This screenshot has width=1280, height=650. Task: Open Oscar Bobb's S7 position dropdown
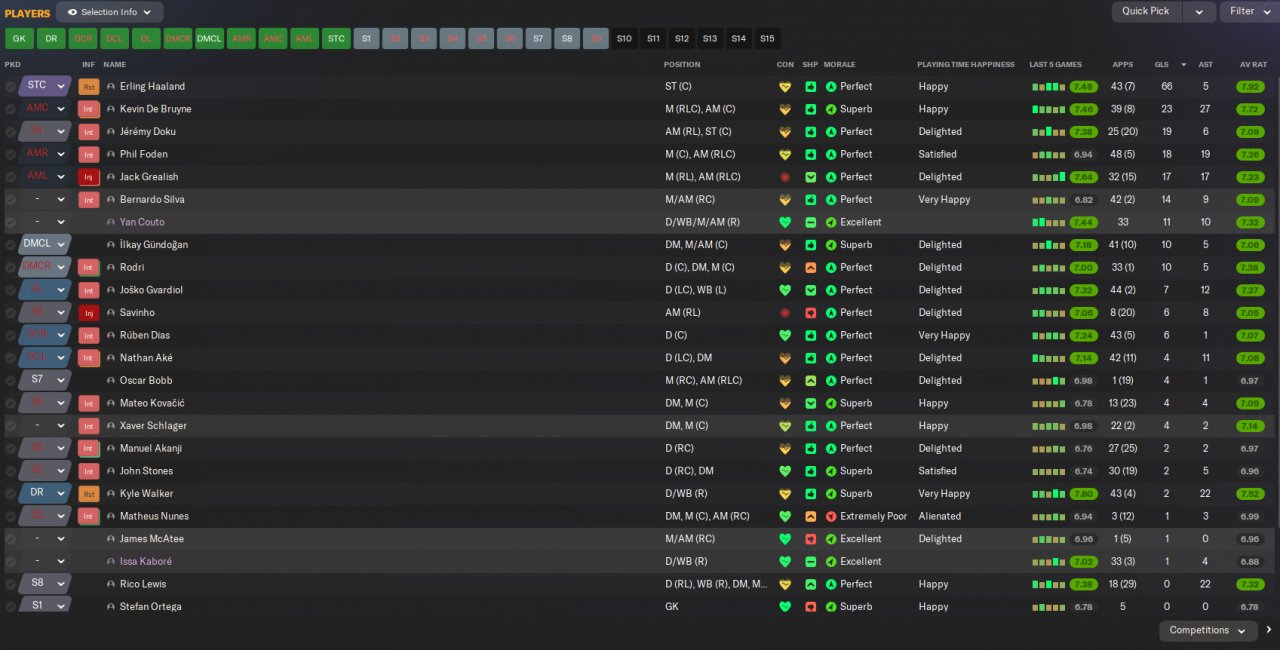45,380
